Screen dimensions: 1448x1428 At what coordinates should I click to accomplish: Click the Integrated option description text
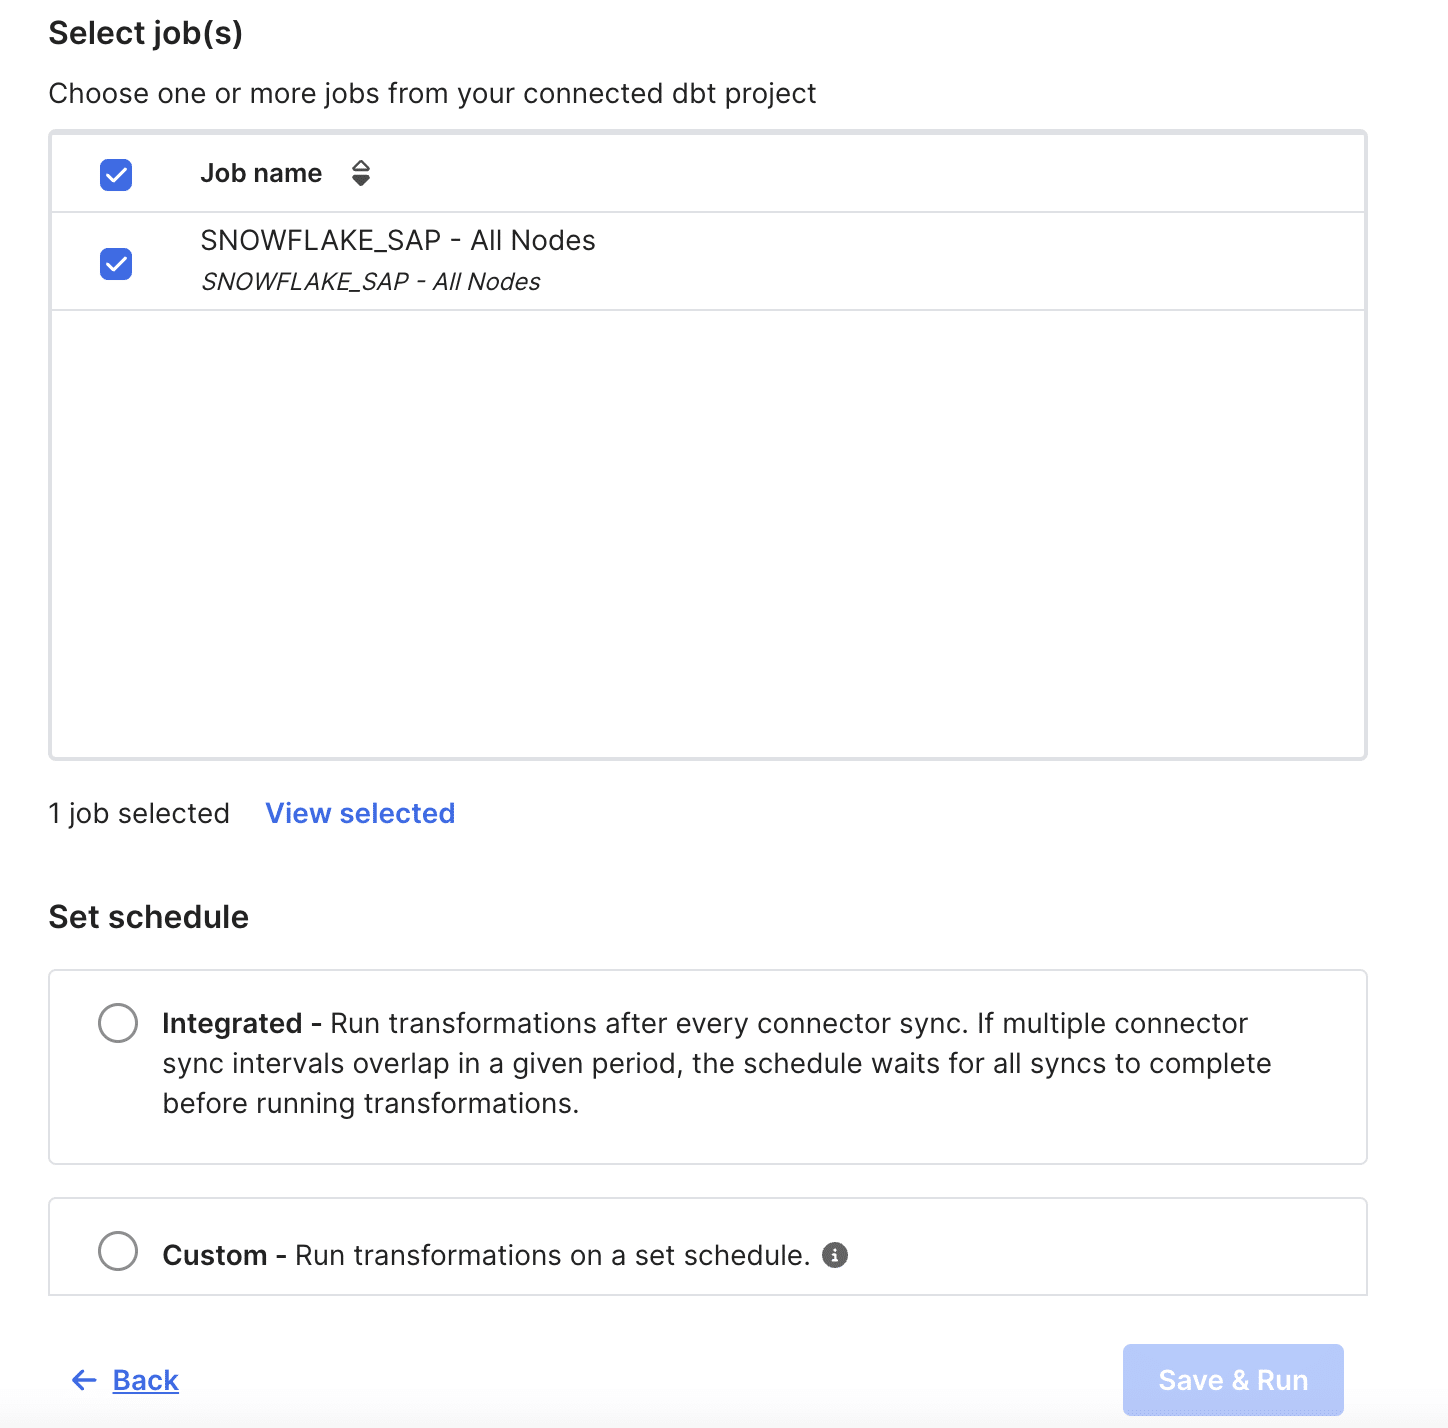point(716,1063)
